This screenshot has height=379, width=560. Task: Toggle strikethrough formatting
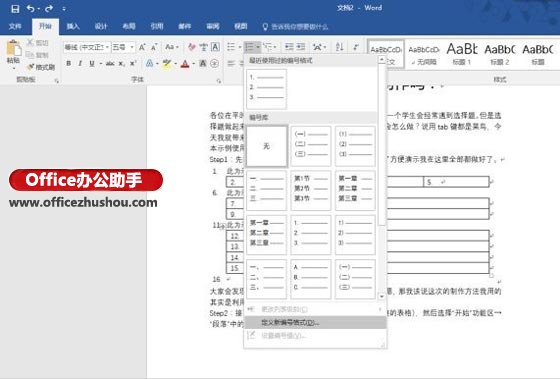(110, 64)
